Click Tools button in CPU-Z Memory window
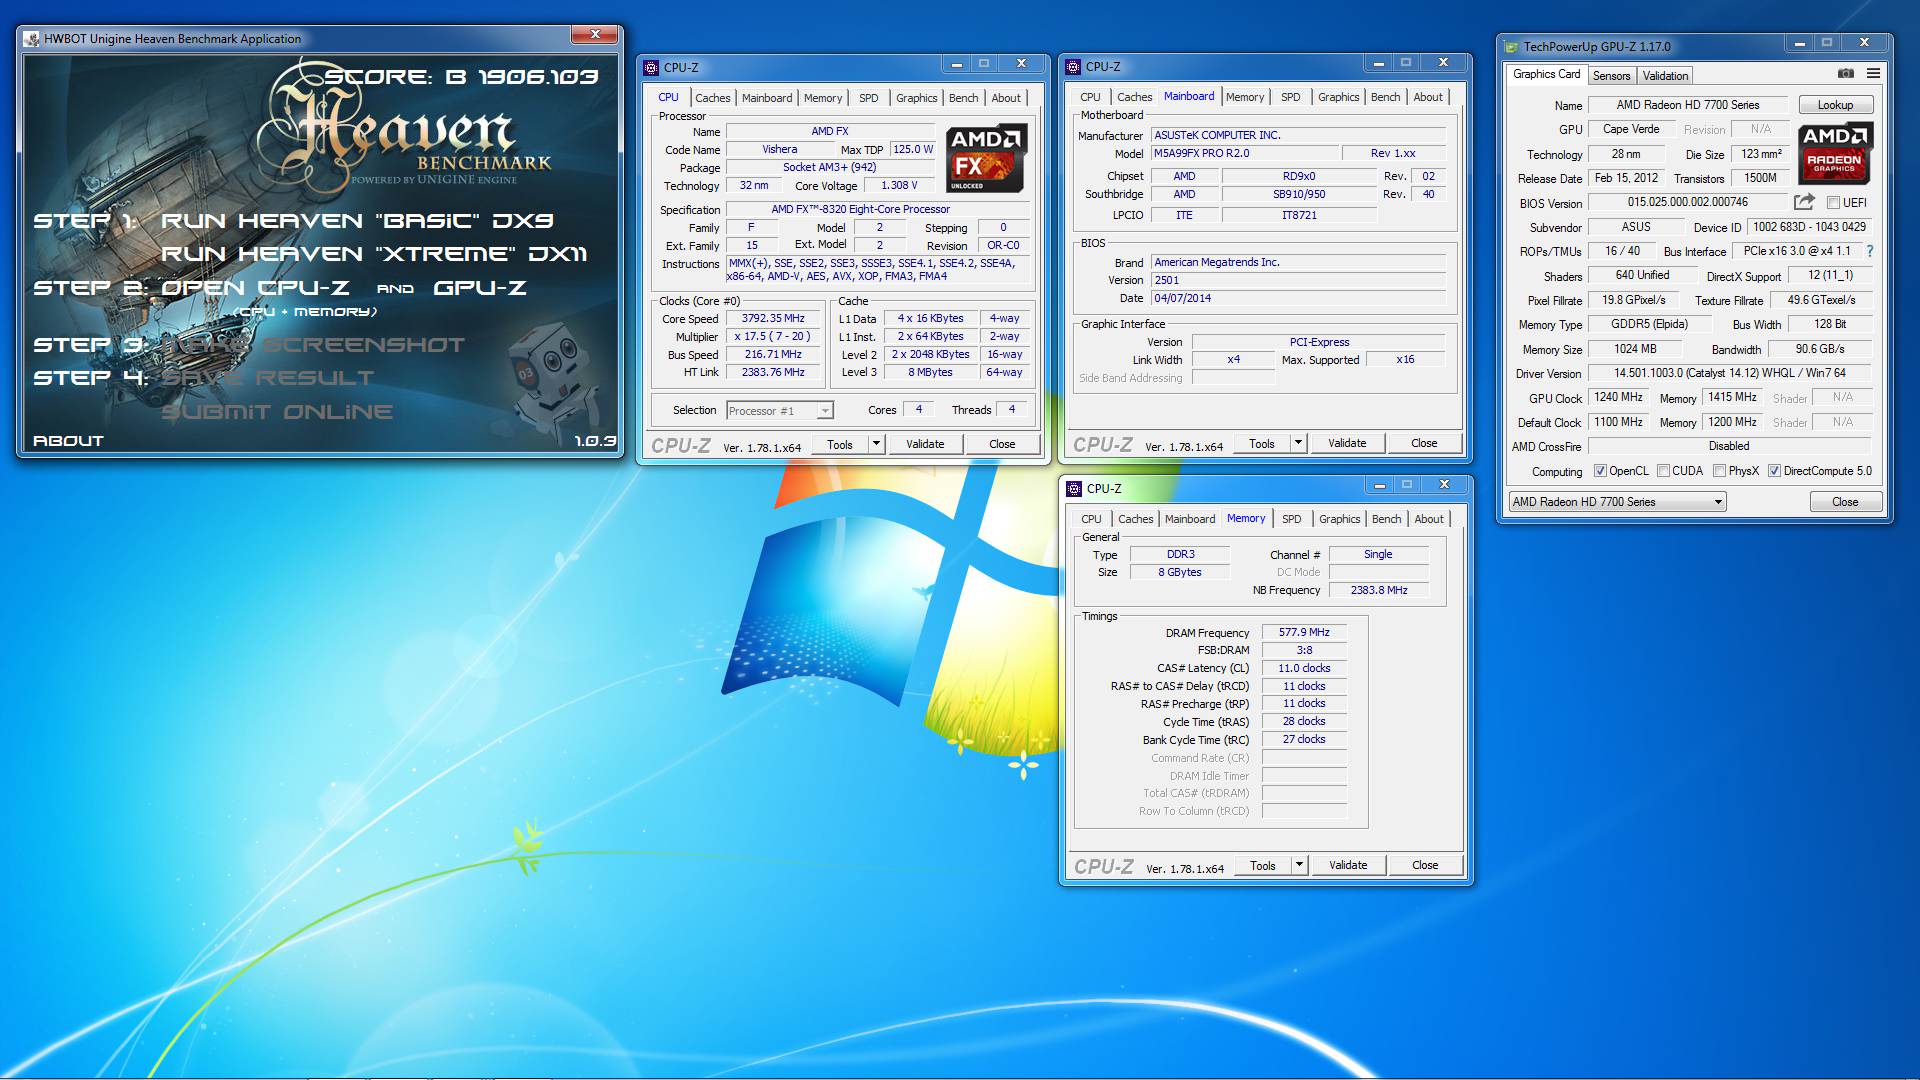 pos(1263,865)
